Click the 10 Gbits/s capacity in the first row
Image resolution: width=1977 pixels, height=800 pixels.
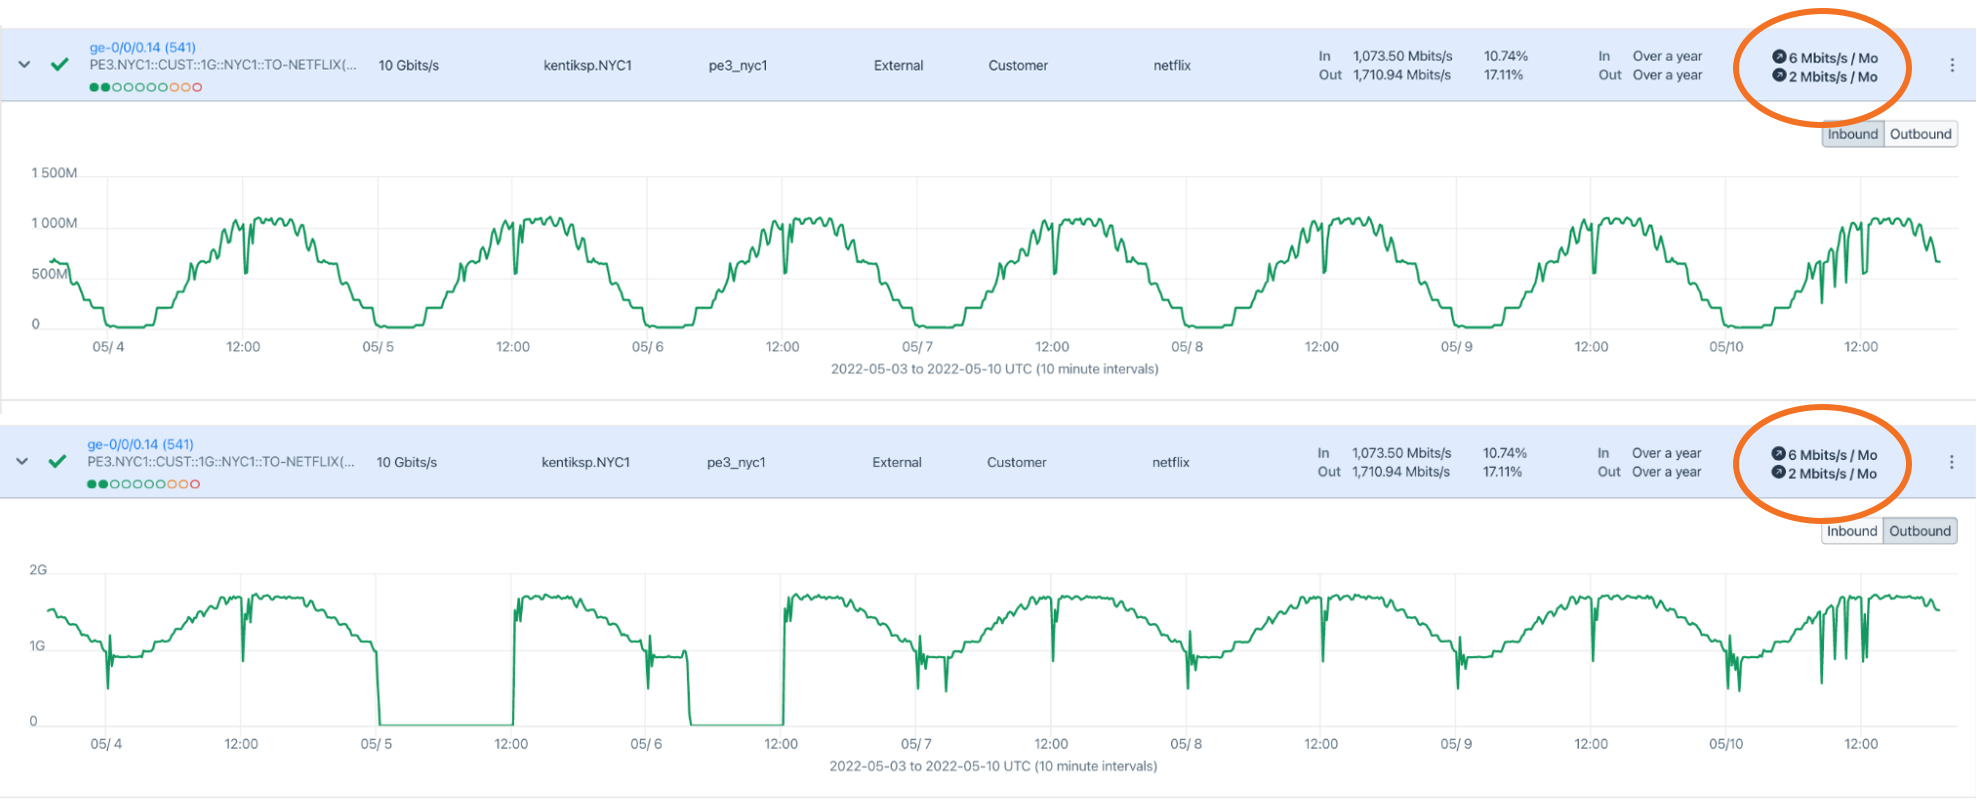[x=409, y=66]
